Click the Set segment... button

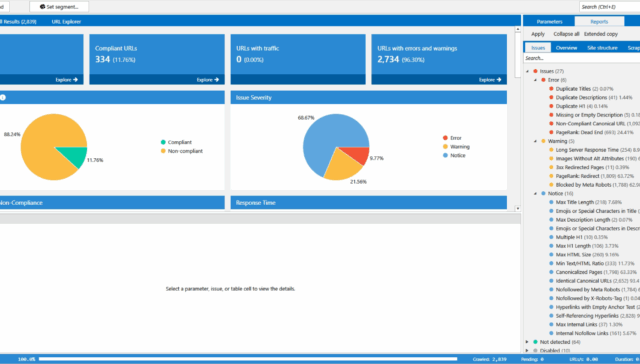[x=59, y=7]
